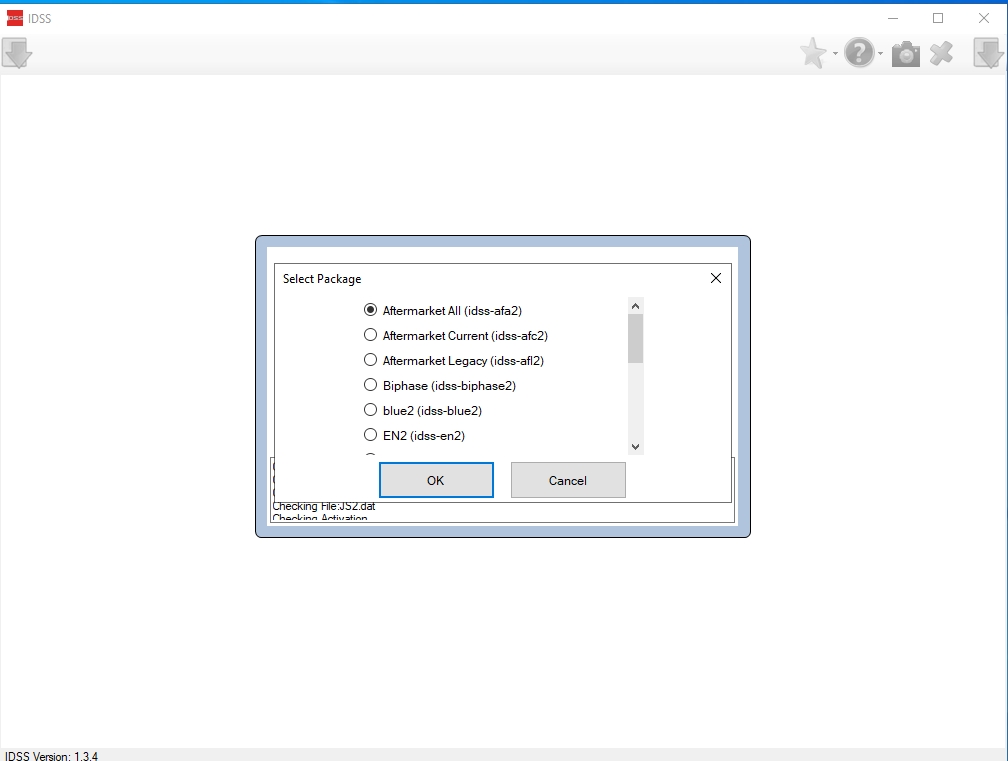Select the Aftermarket All (idss-afa2) option
Screen dimensions: 1008x761
point(371,310)
